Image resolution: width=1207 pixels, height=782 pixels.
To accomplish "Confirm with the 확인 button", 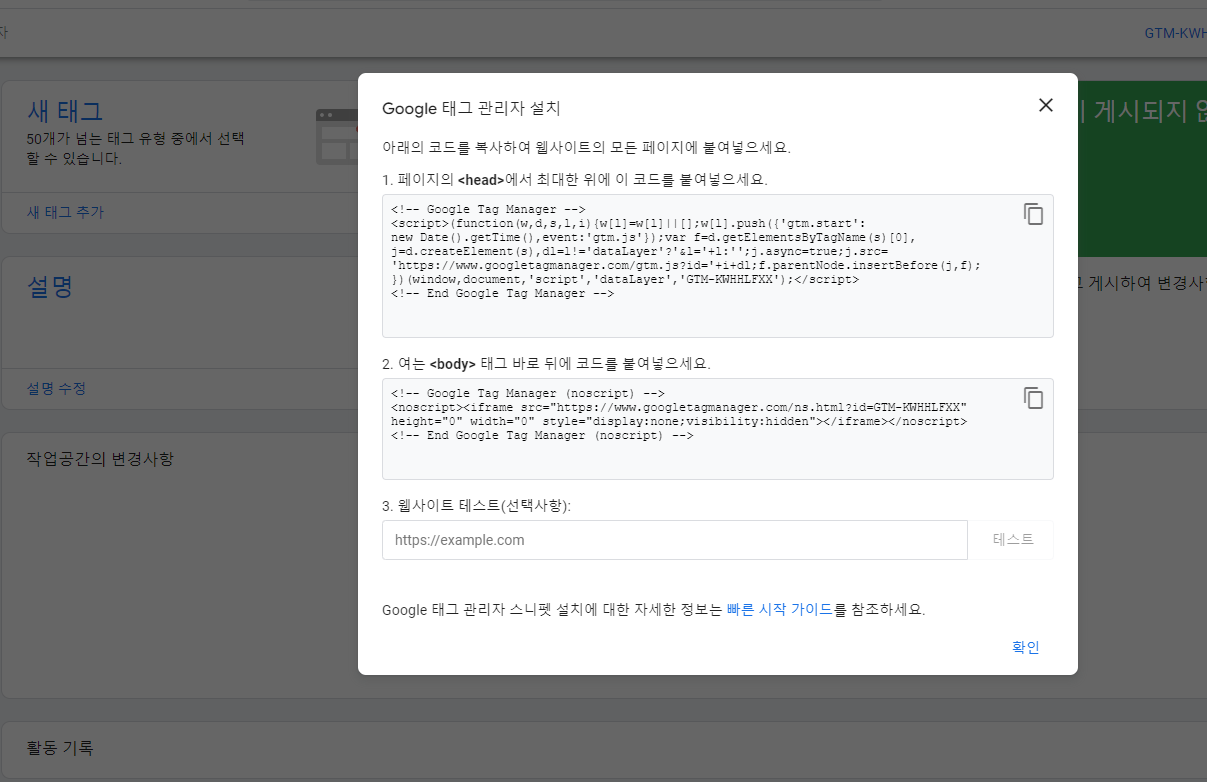I will point(1026,647).
